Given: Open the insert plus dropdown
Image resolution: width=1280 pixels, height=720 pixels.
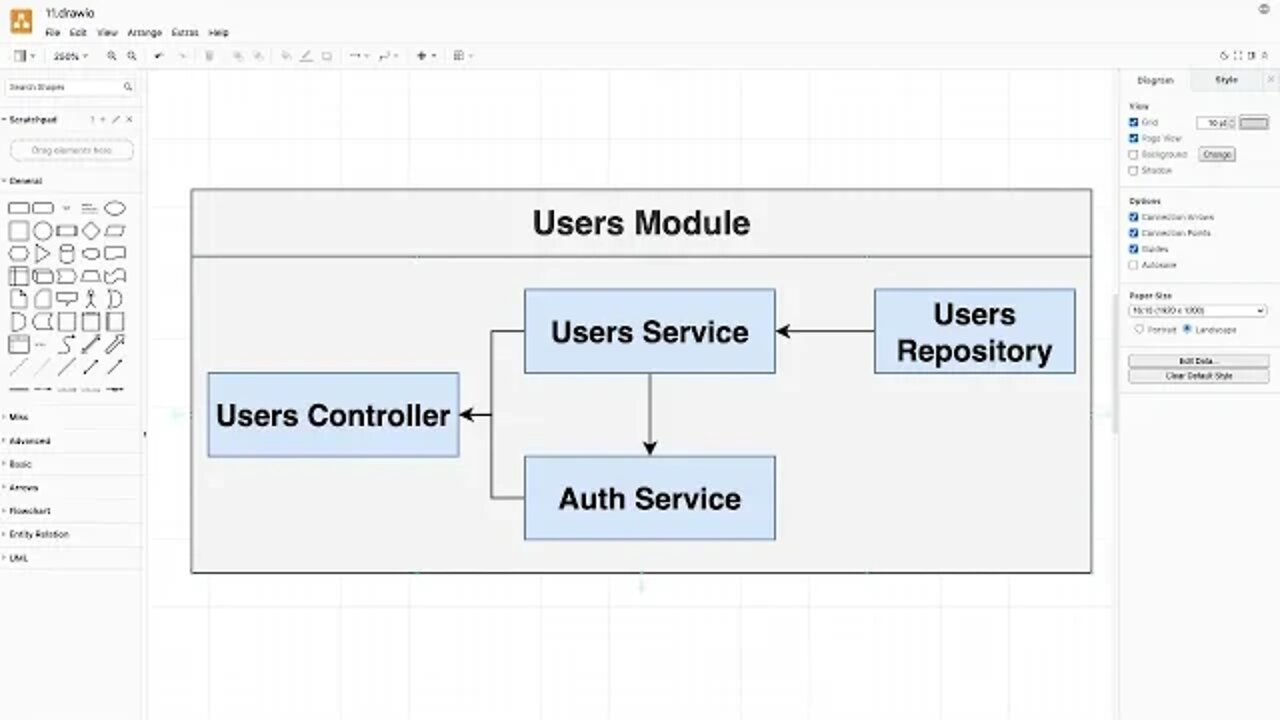Looking at the screenshot, I should 426,56.
